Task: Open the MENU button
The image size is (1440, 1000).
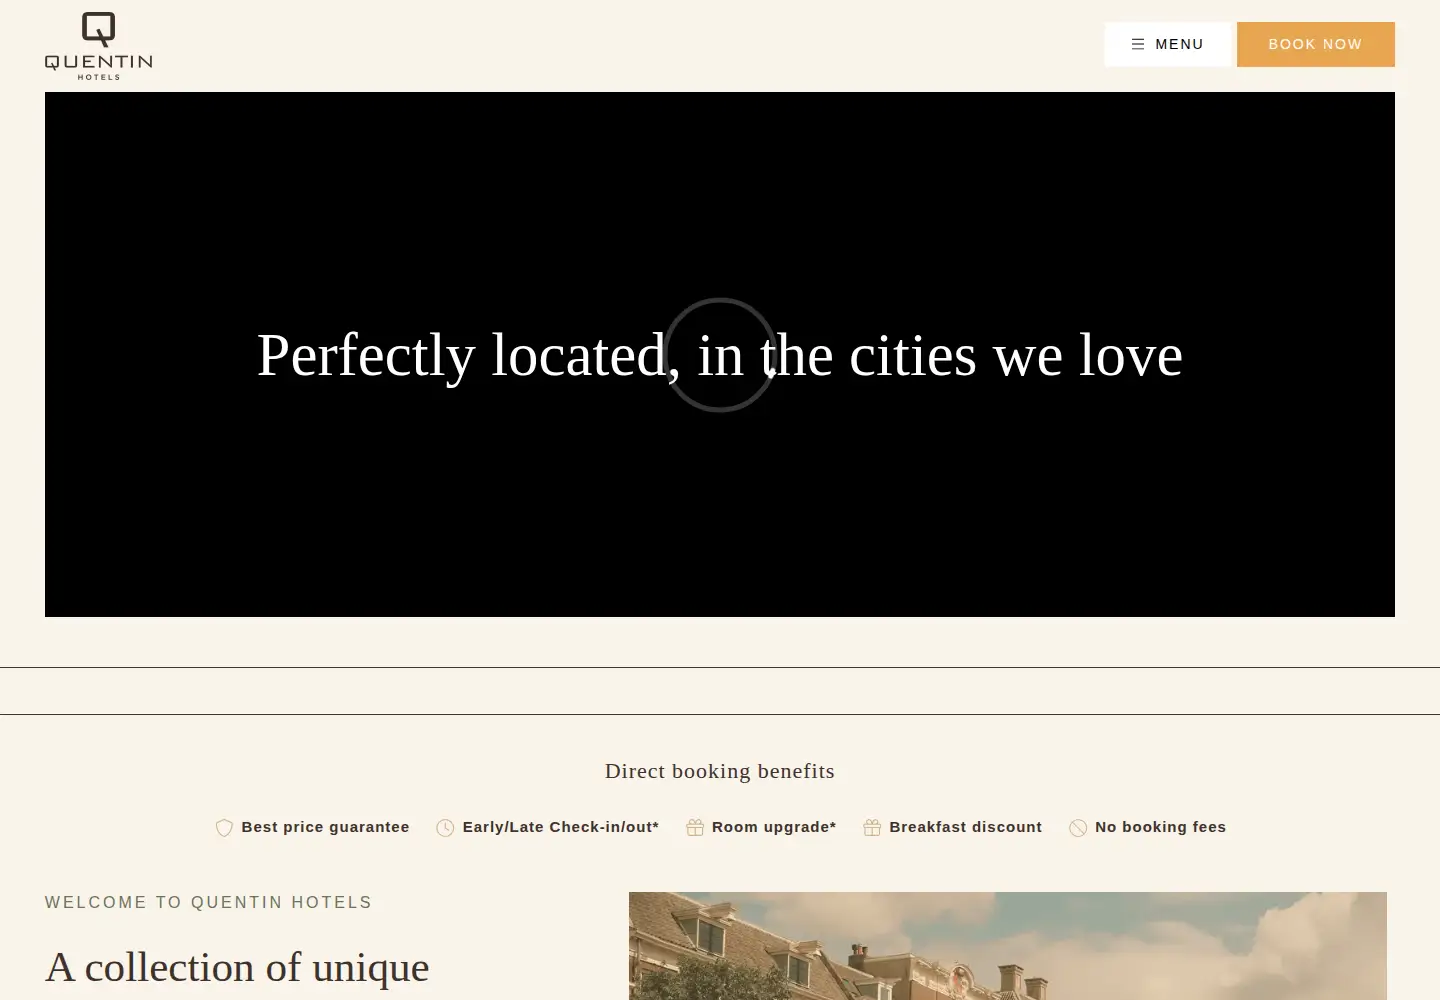Action: [1167, 44]
